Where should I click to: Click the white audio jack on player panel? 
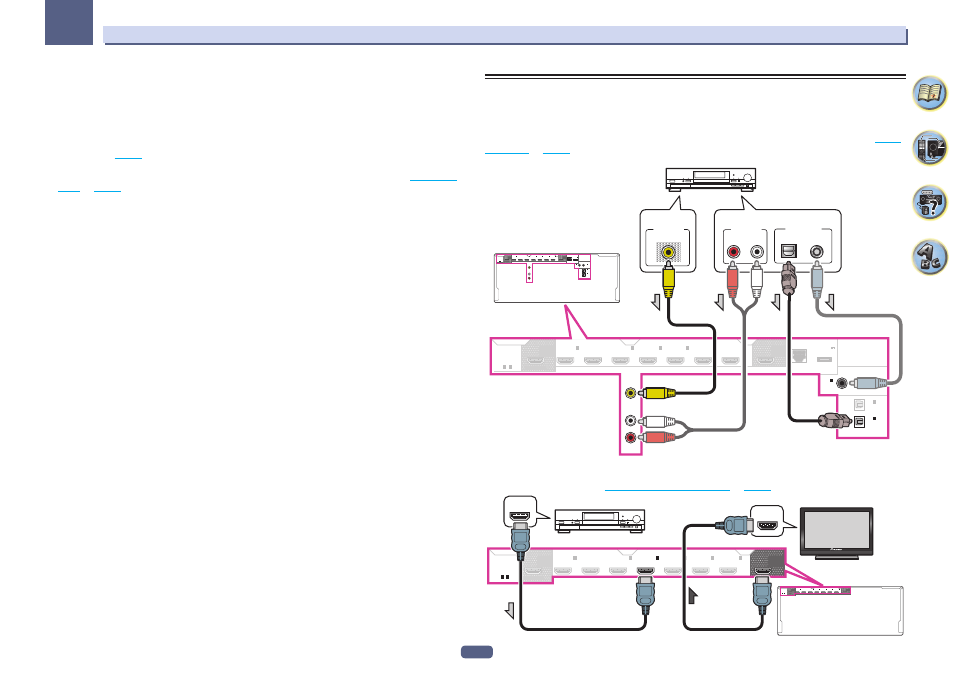756,251
